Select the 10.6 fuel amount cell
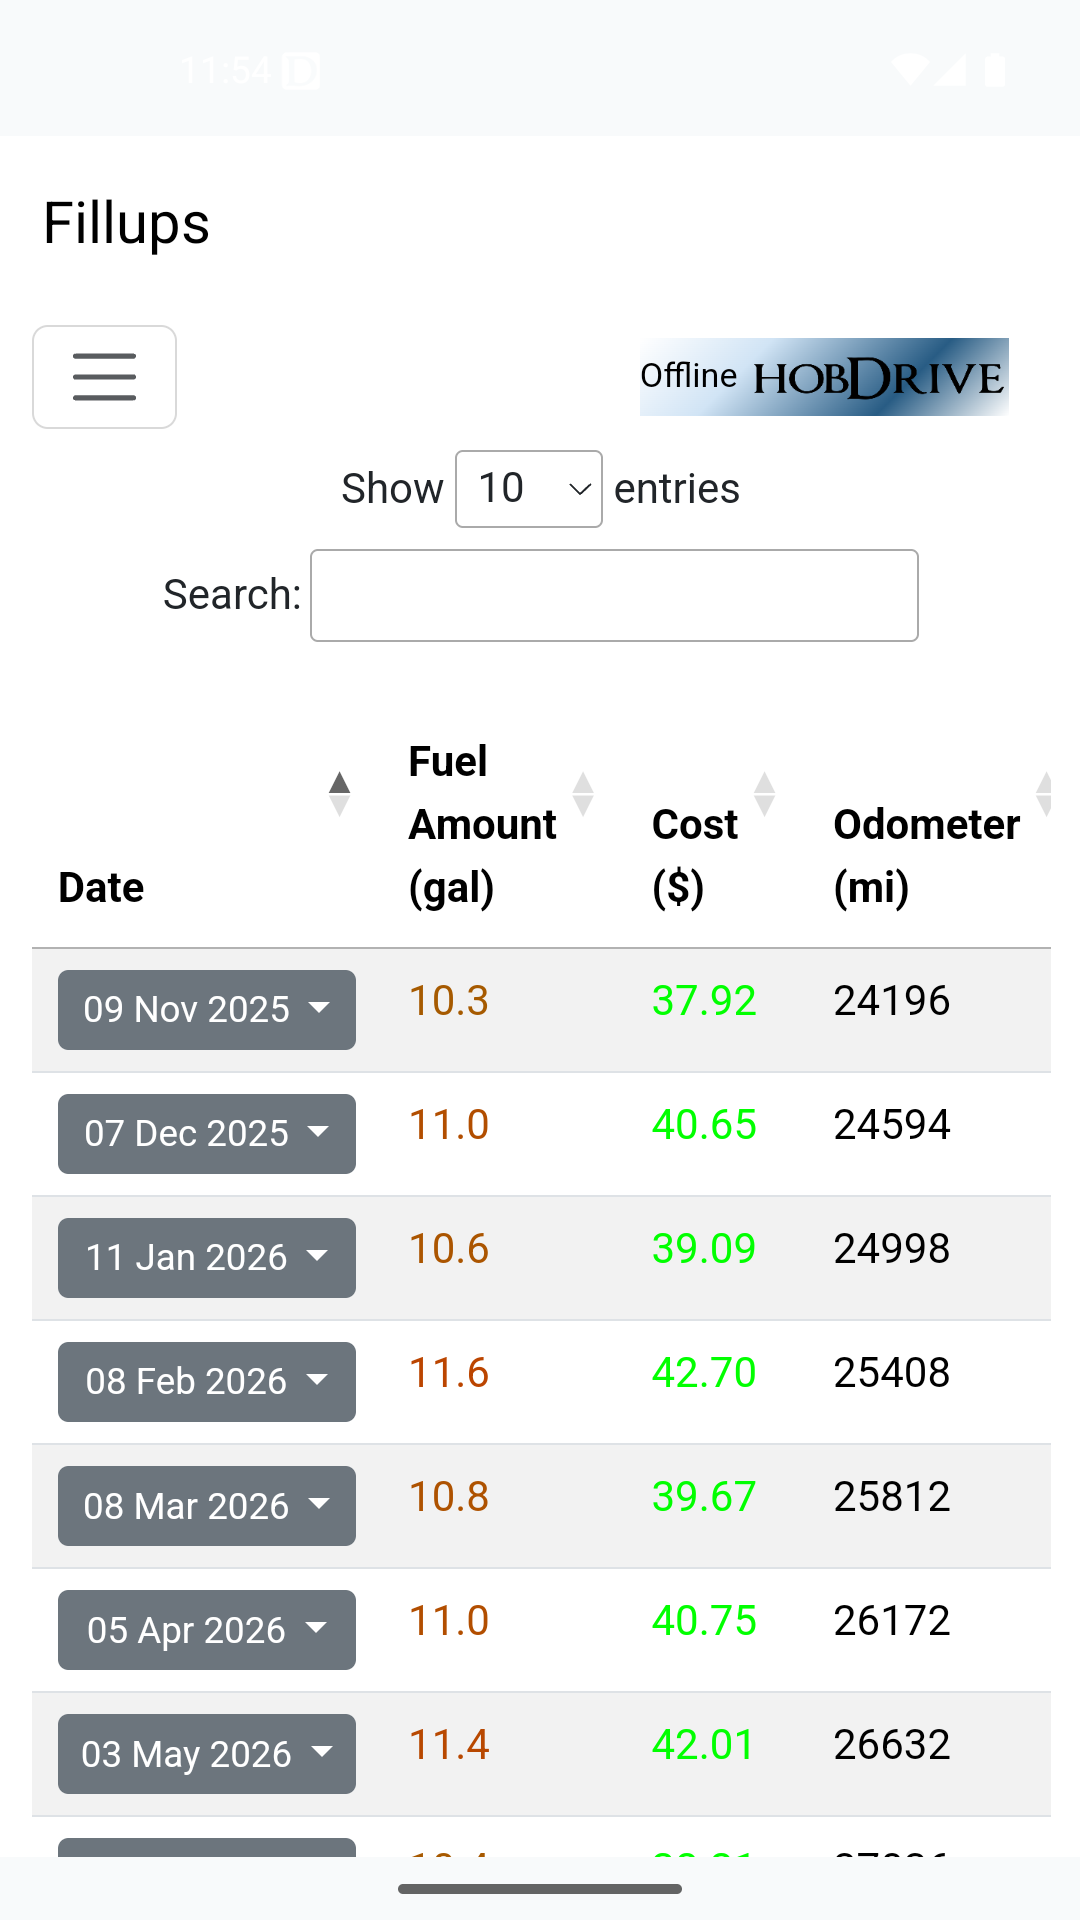The height and width of the screenshot is (1920, 1080). (x=449, y=1249)
